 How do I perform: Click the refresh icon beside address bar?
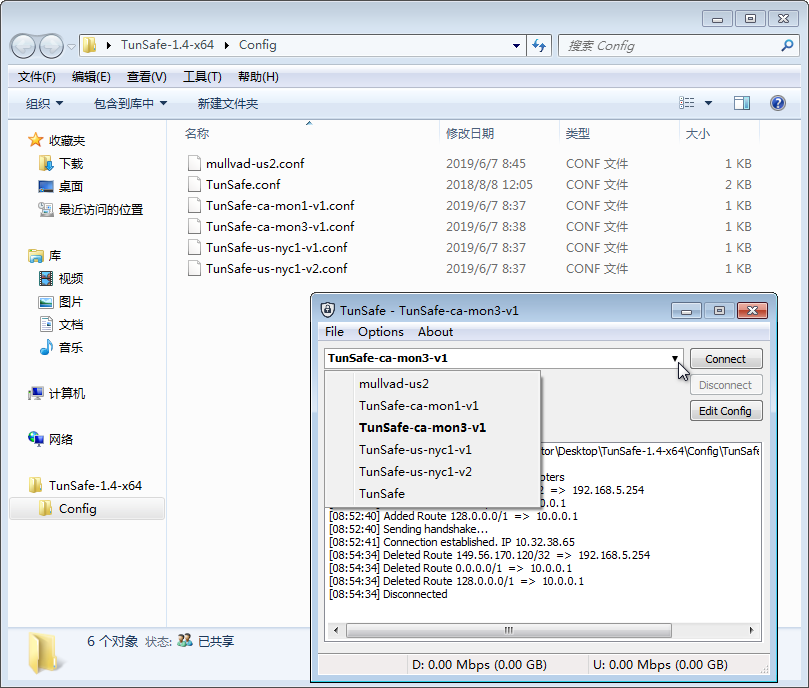pyautogui.click(x=539, y=45)
